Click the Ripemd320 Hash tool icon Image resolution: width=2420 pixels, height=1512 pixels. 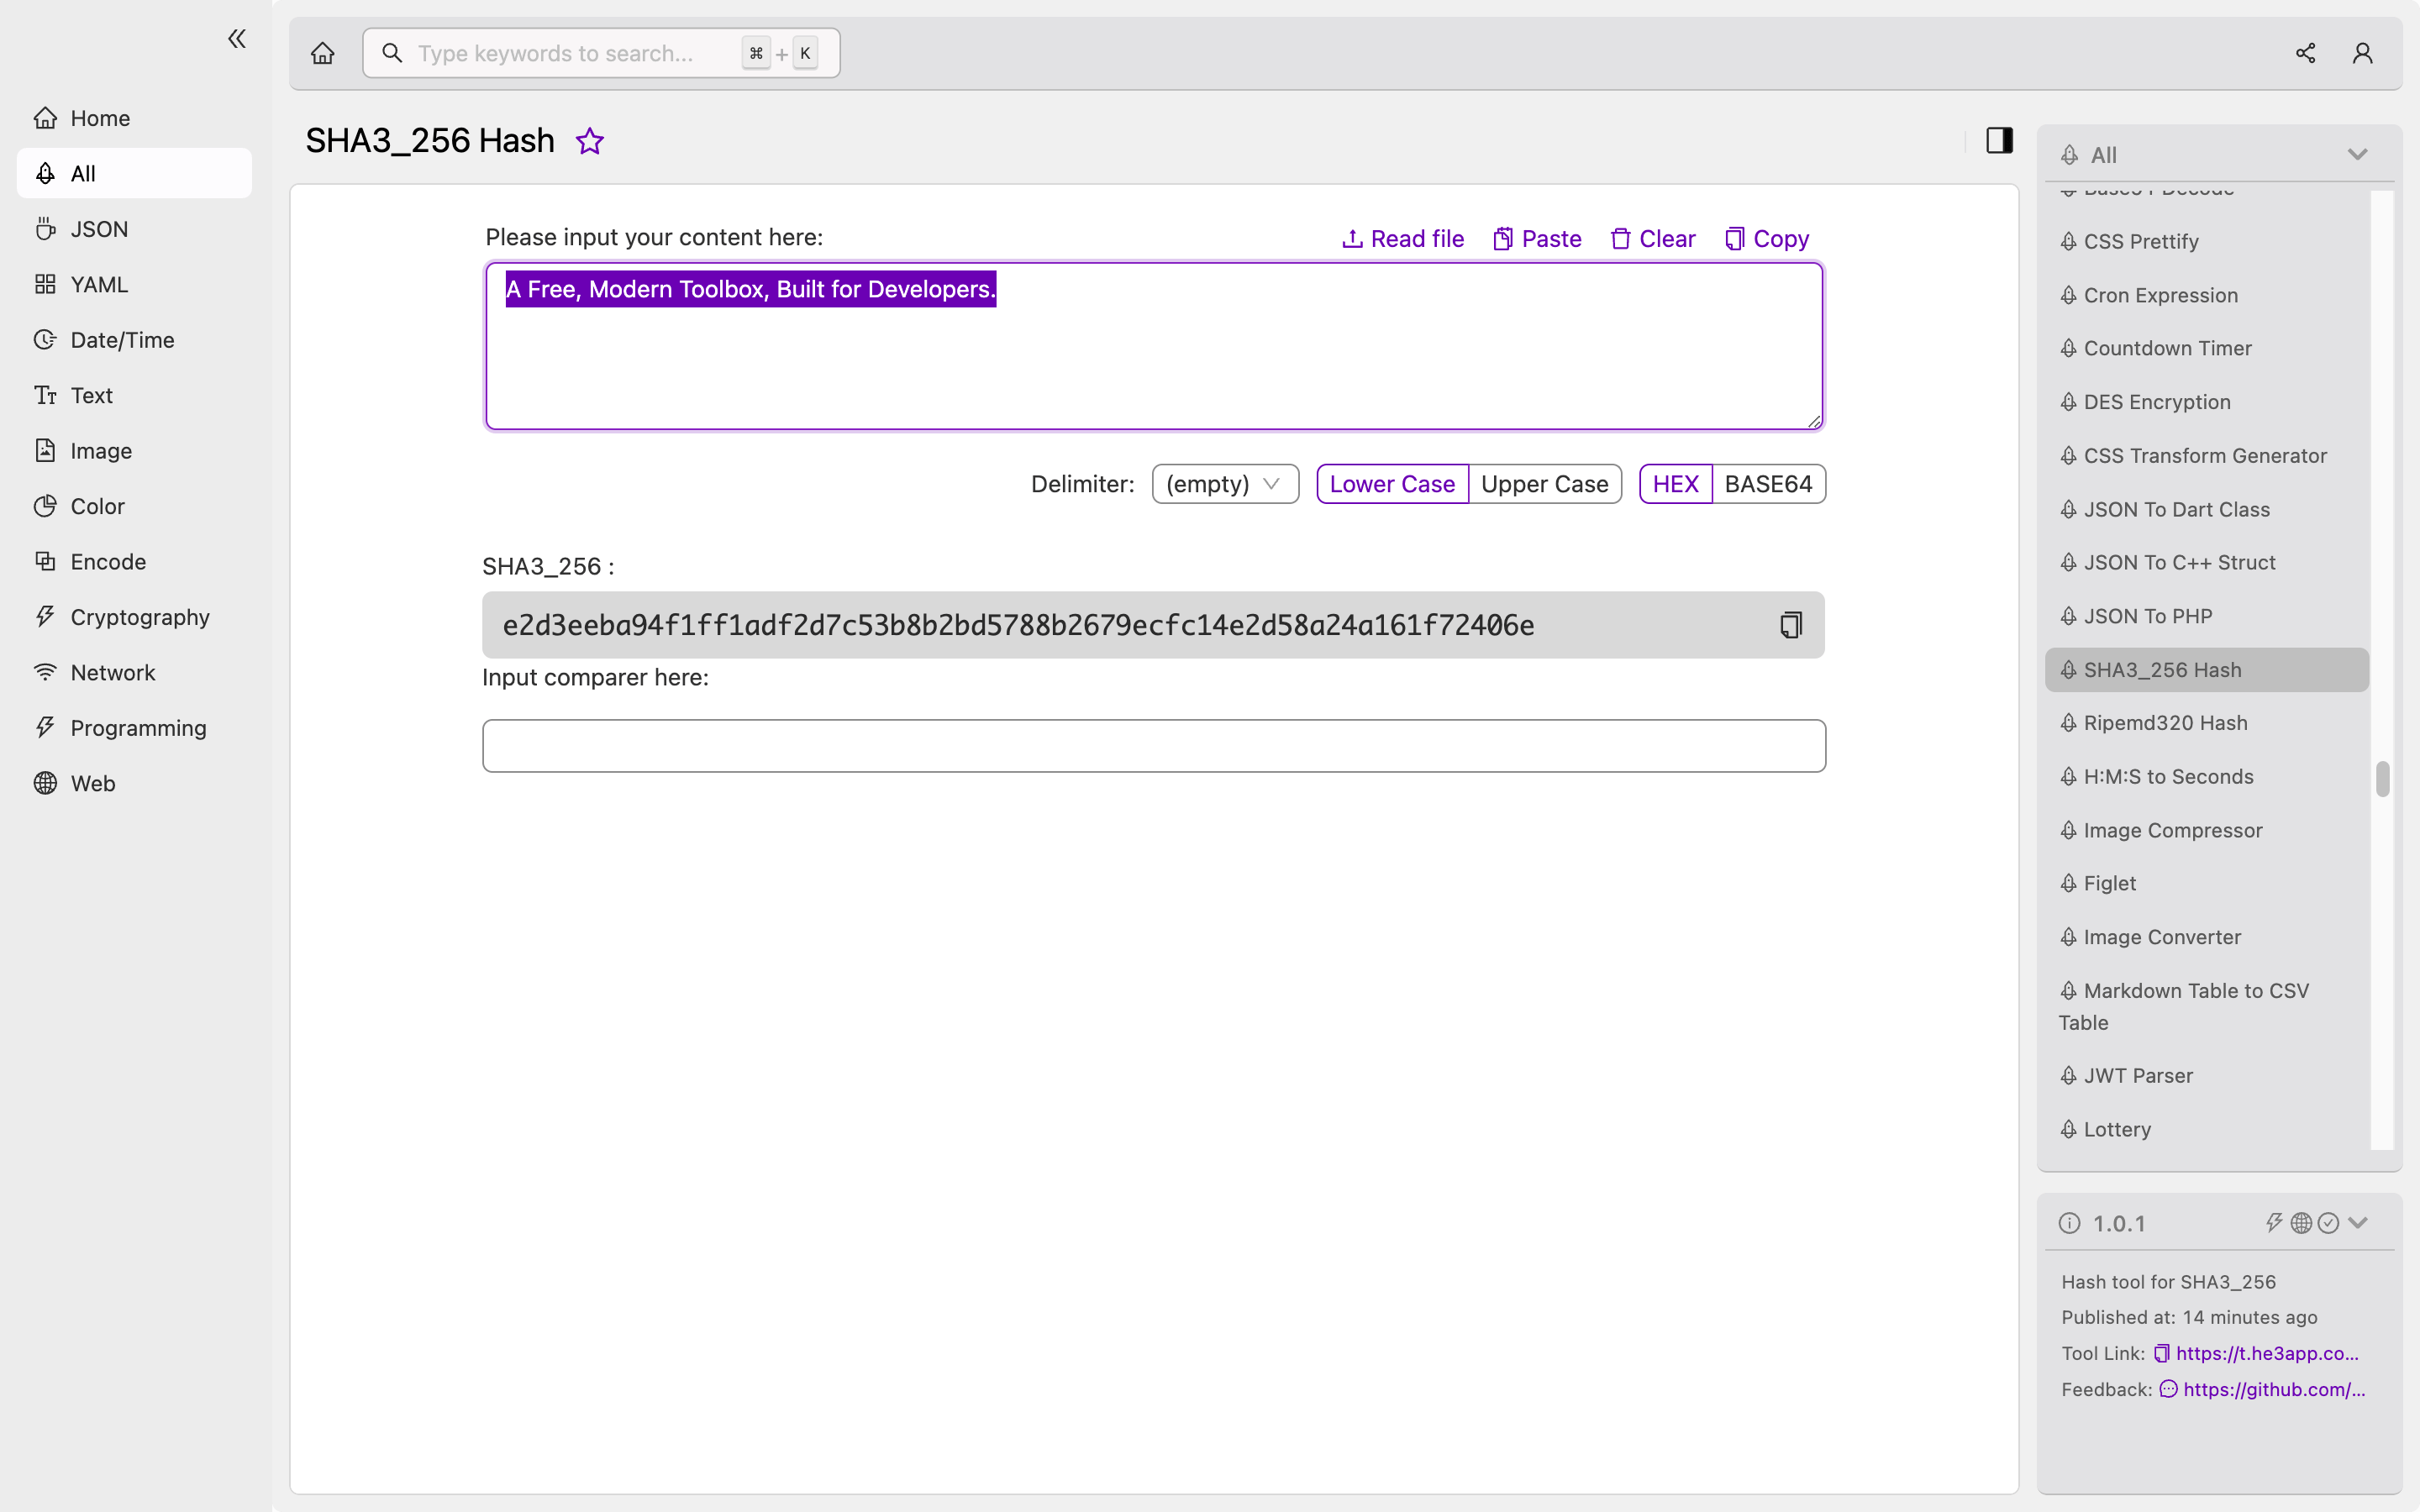pos(2066,723)
